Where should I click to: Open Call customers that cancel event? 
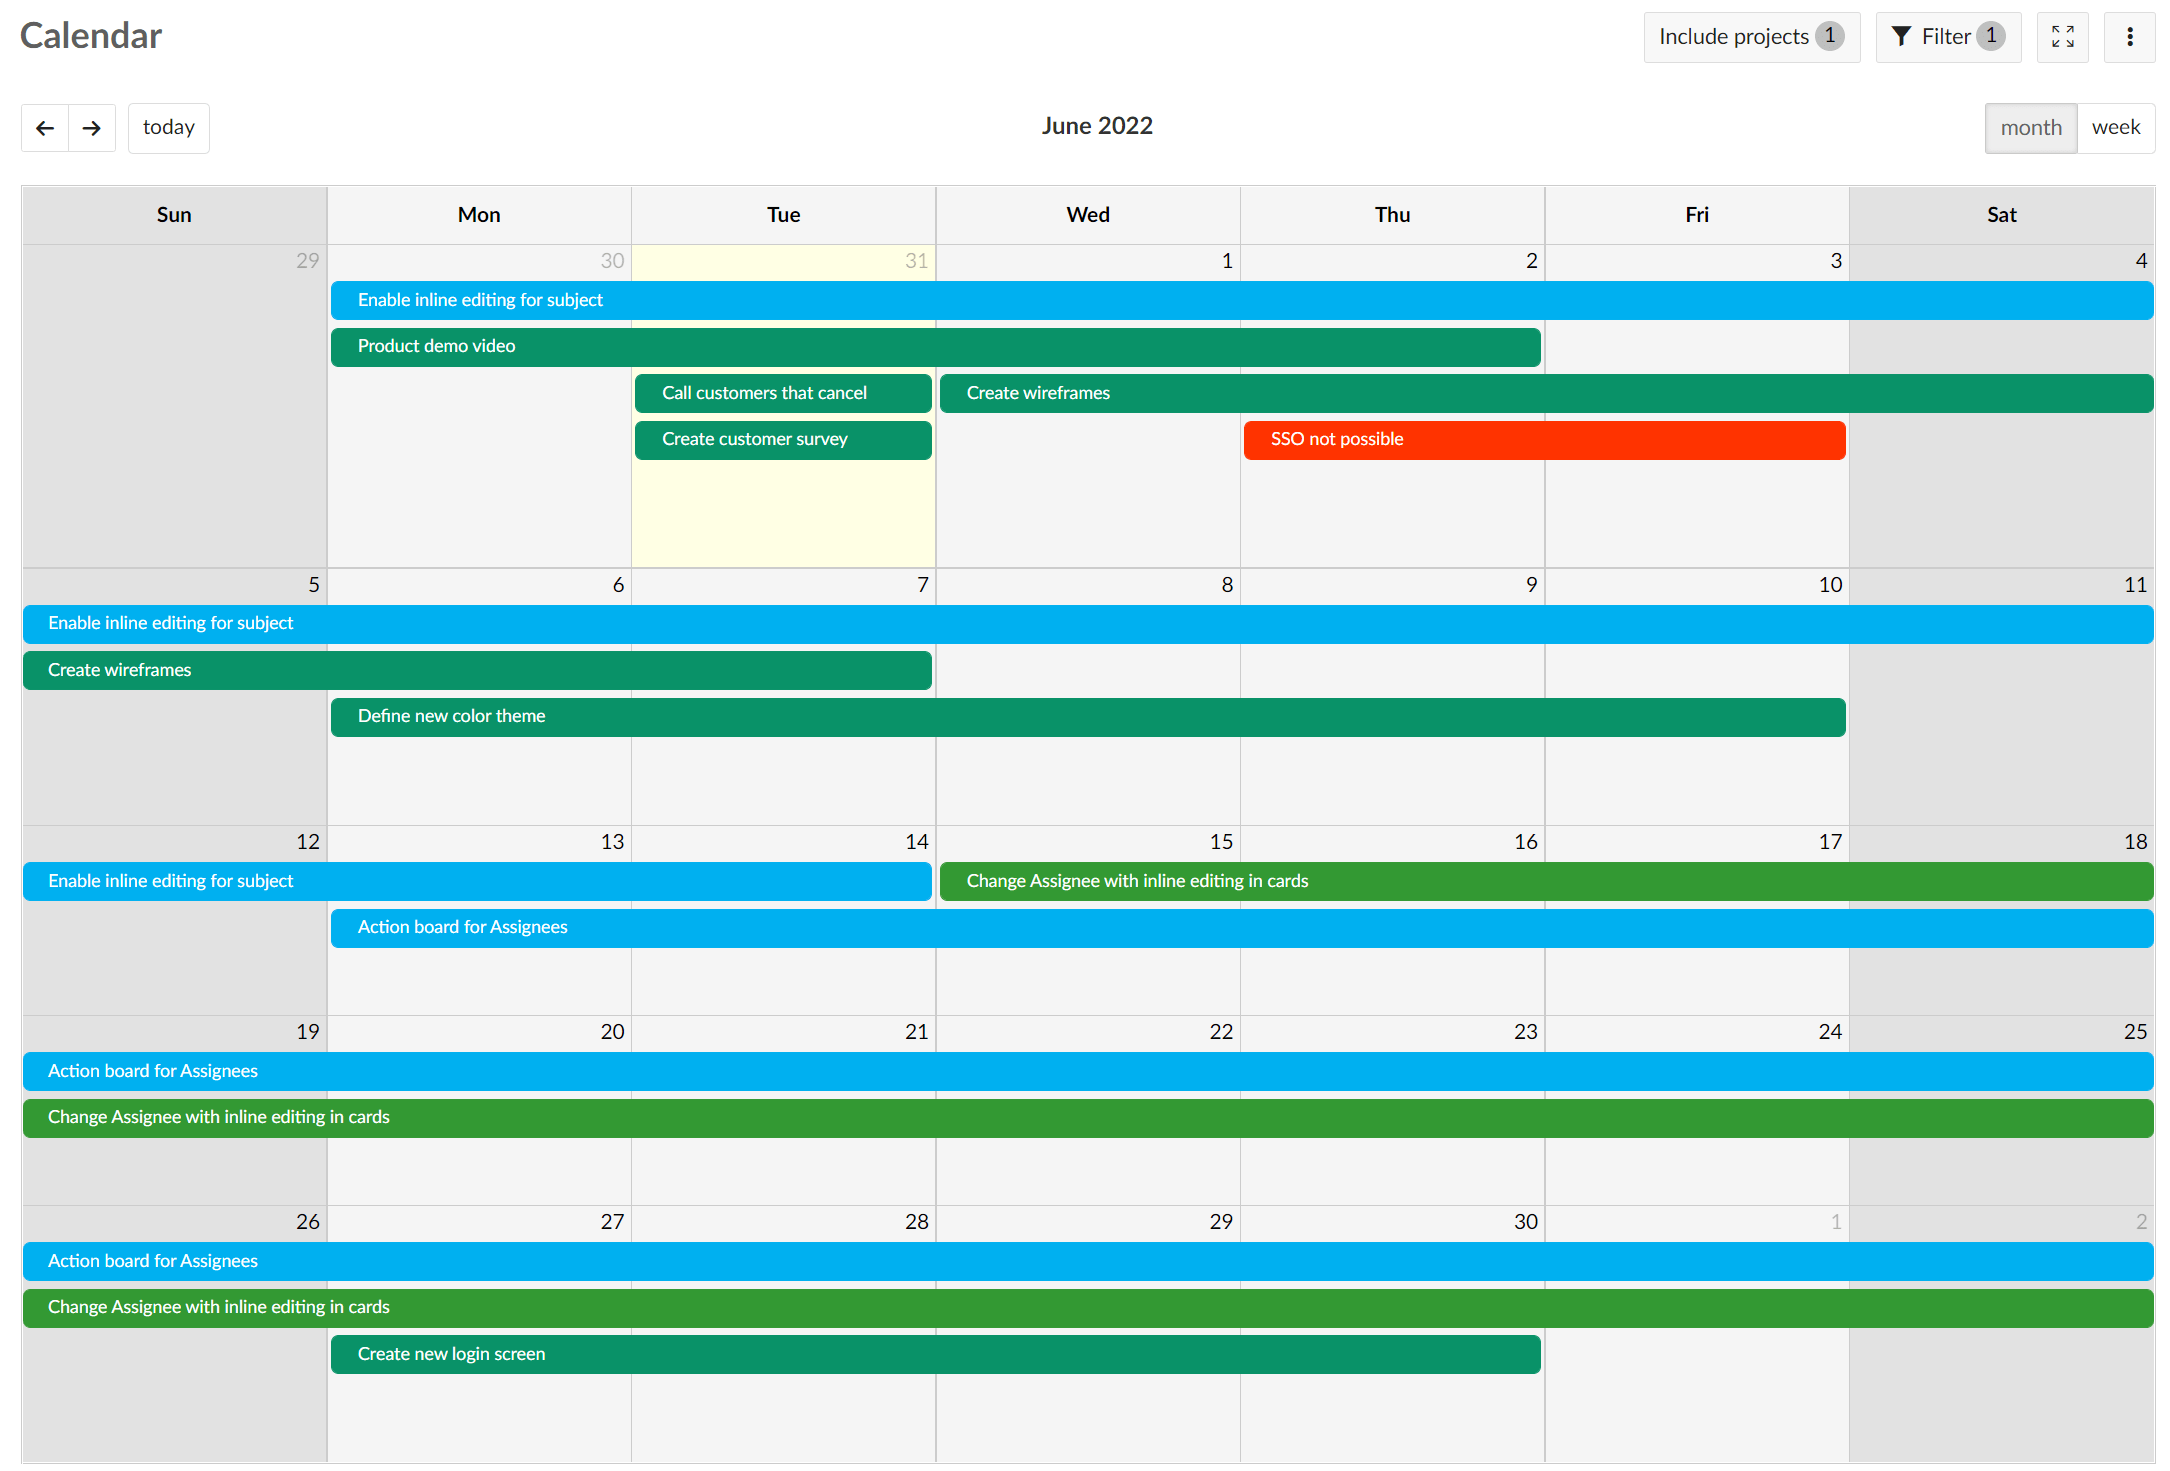coord(782,393)
